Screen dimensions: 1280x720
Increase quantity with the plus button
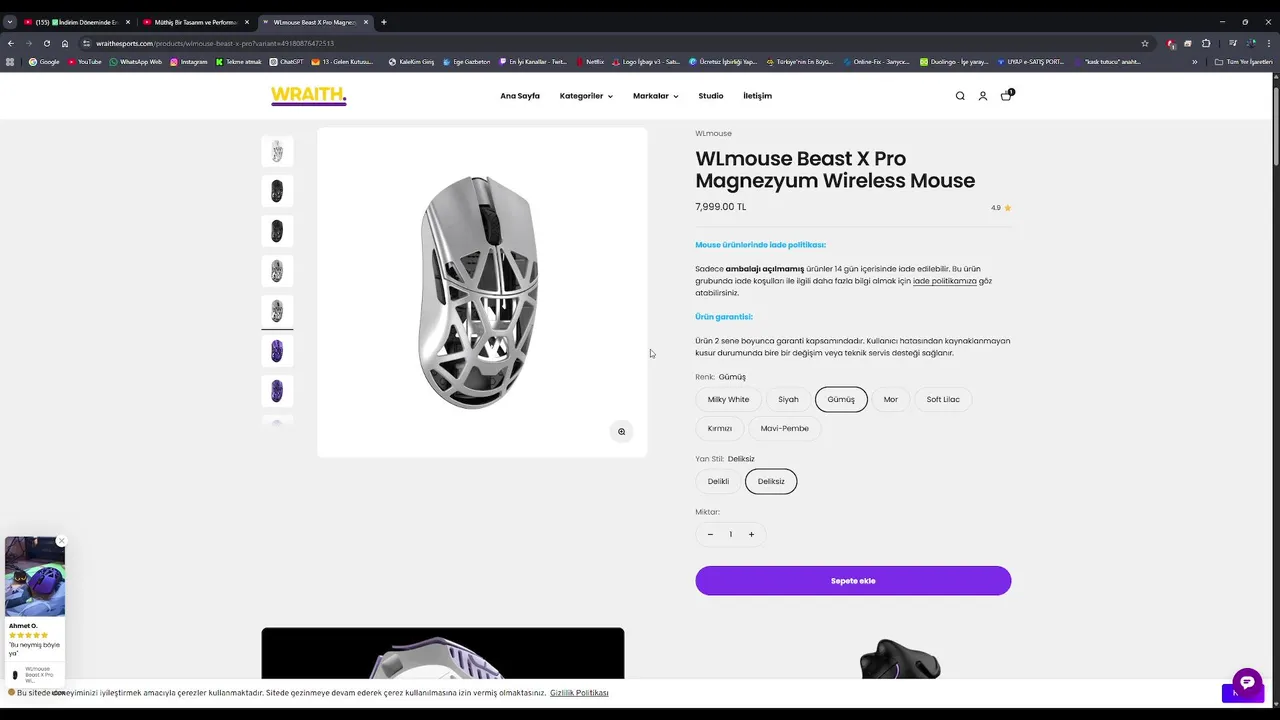click(x=751, y=535)
